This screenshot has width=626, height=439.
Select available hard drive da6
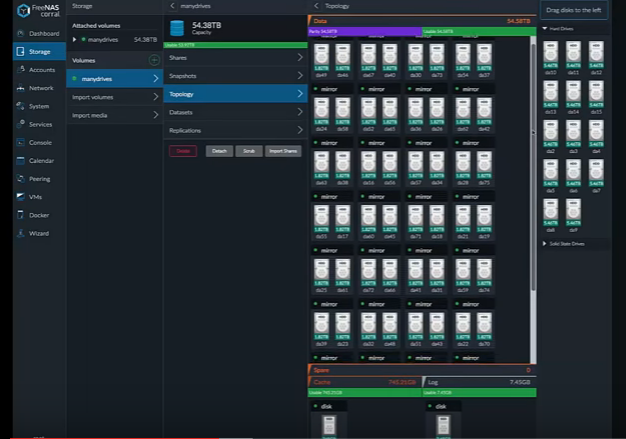[x=573, y=176]
